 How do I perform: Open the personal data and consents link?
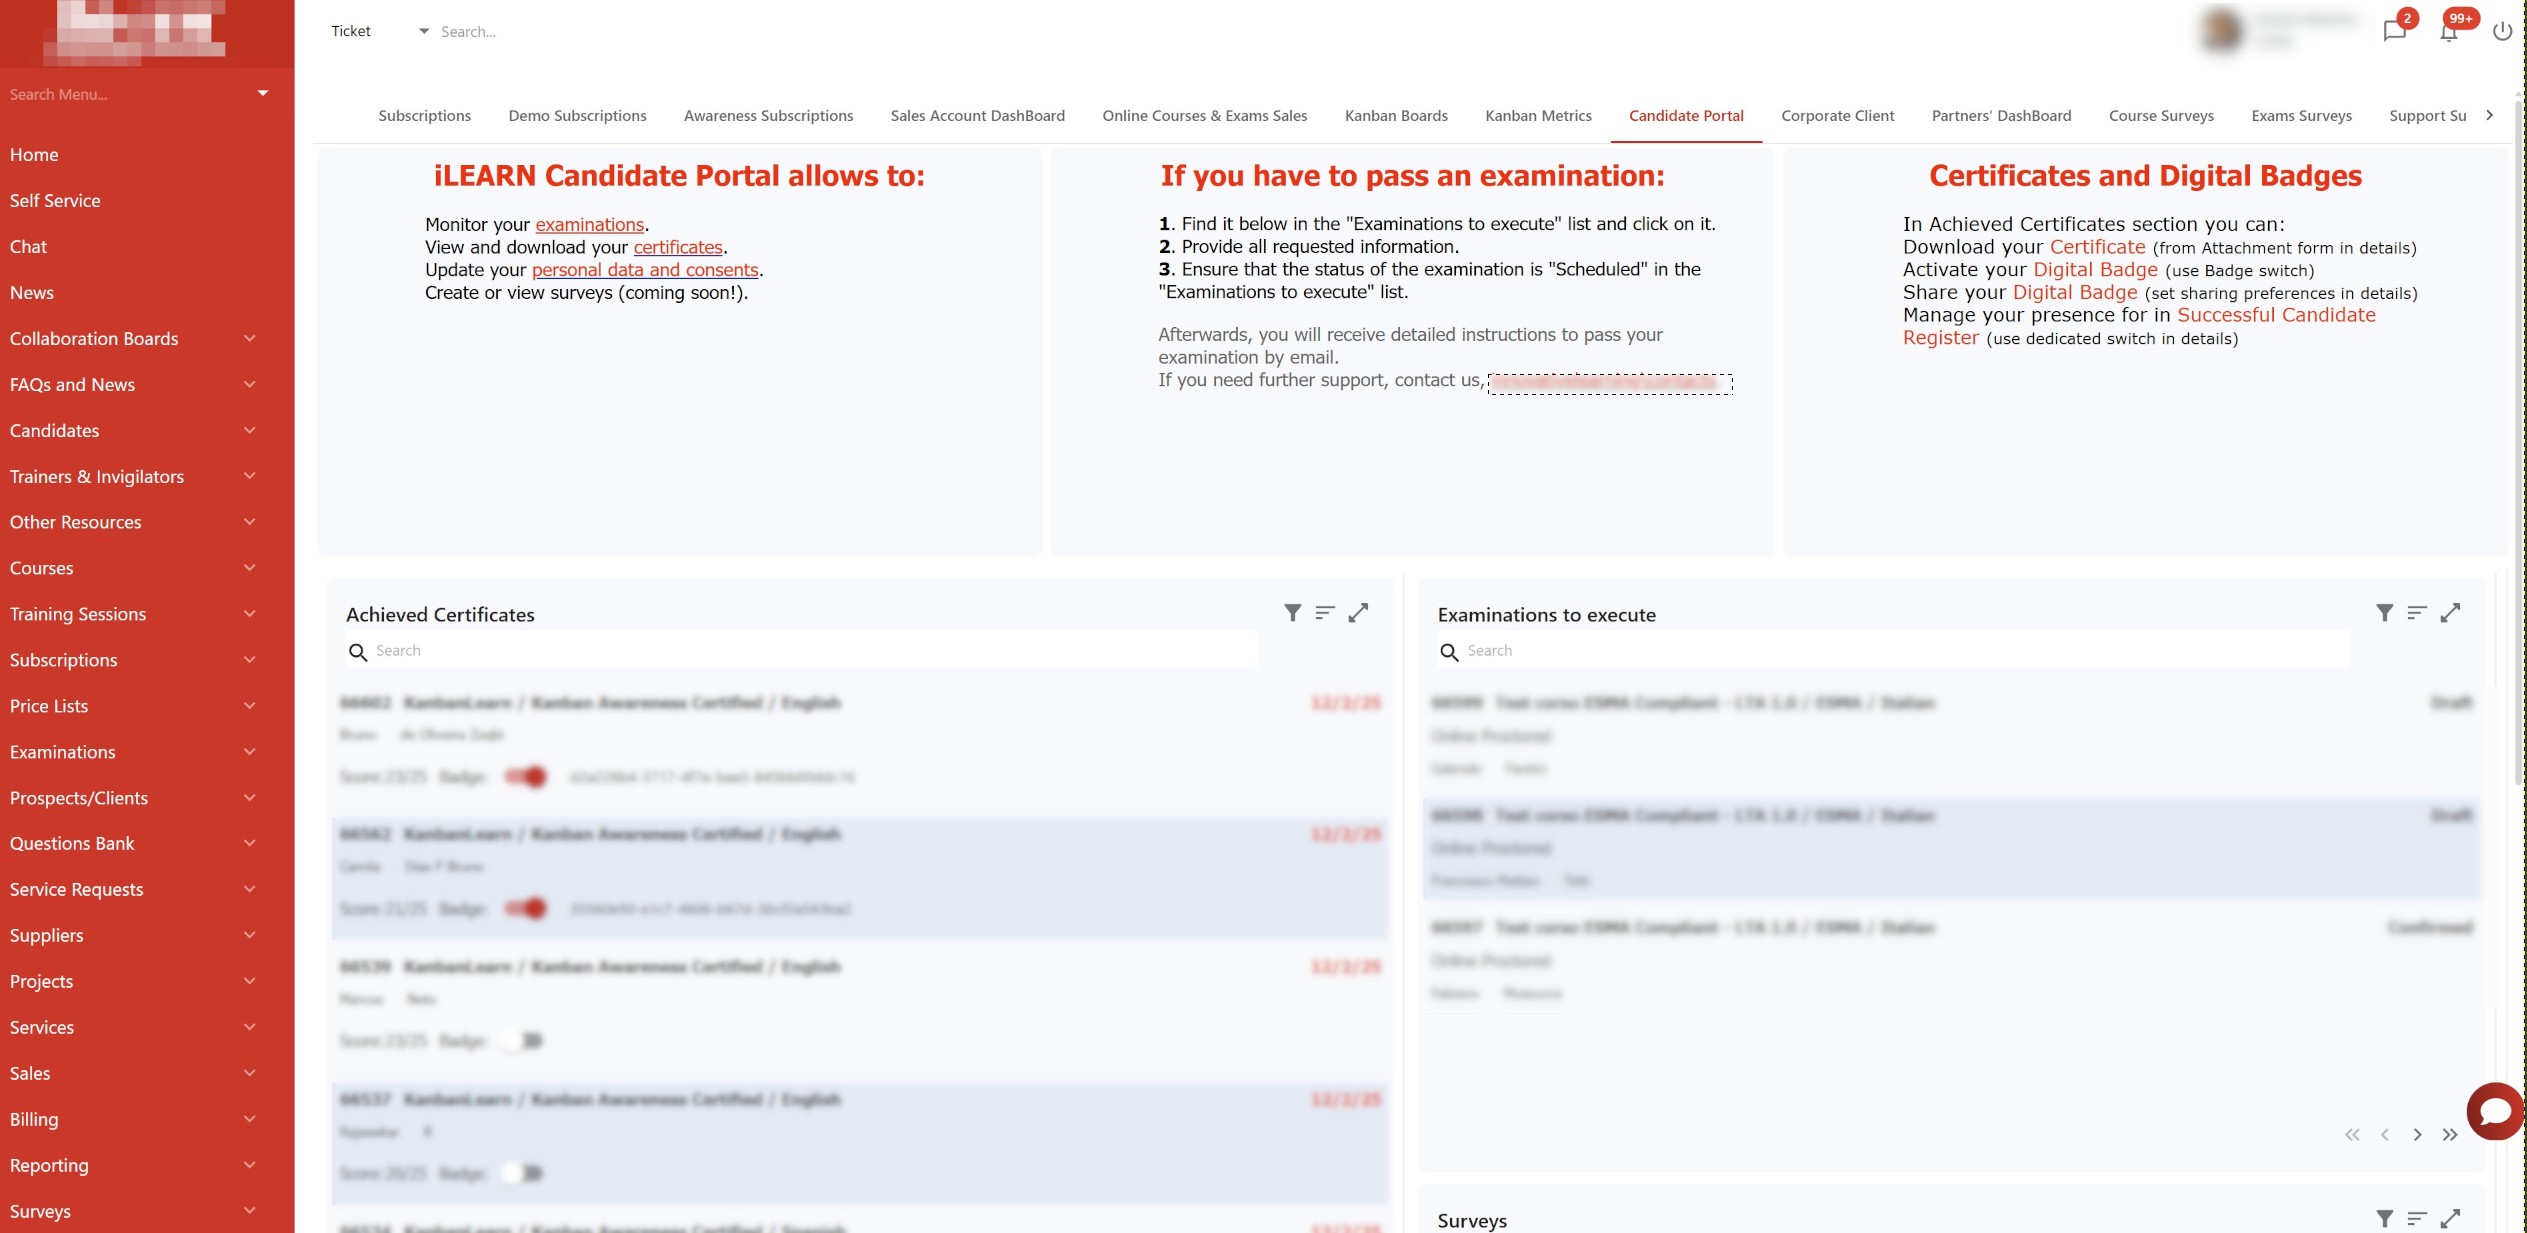(x=644, y=270)
